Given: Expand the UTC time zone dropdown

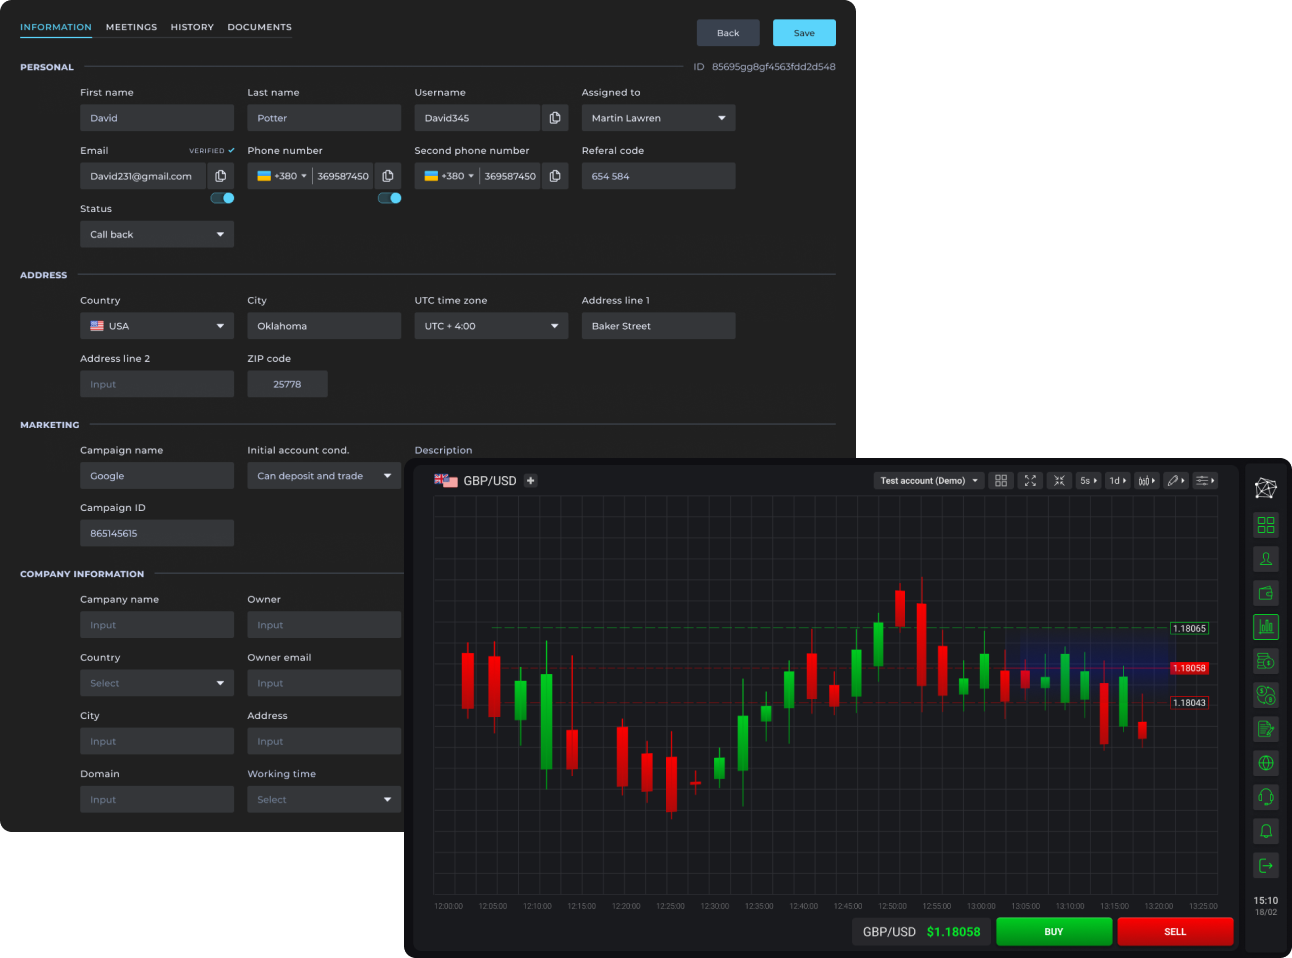Looking at the screenshot, I should (491, 326).
